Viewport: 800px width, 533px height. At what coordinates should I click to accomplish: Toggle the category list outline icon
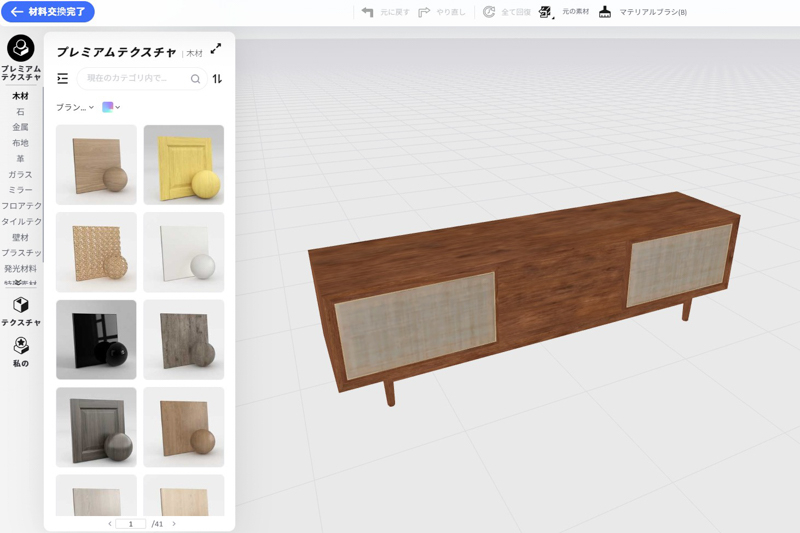(62, 79)
